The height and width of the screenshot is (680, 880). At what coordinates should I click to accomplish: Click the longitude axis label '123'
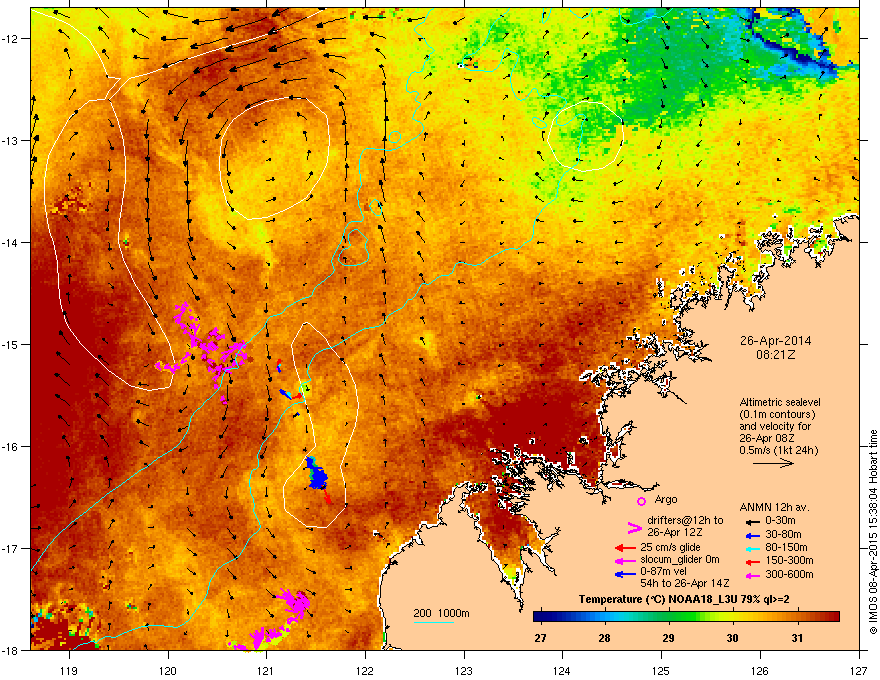[464, 670]
